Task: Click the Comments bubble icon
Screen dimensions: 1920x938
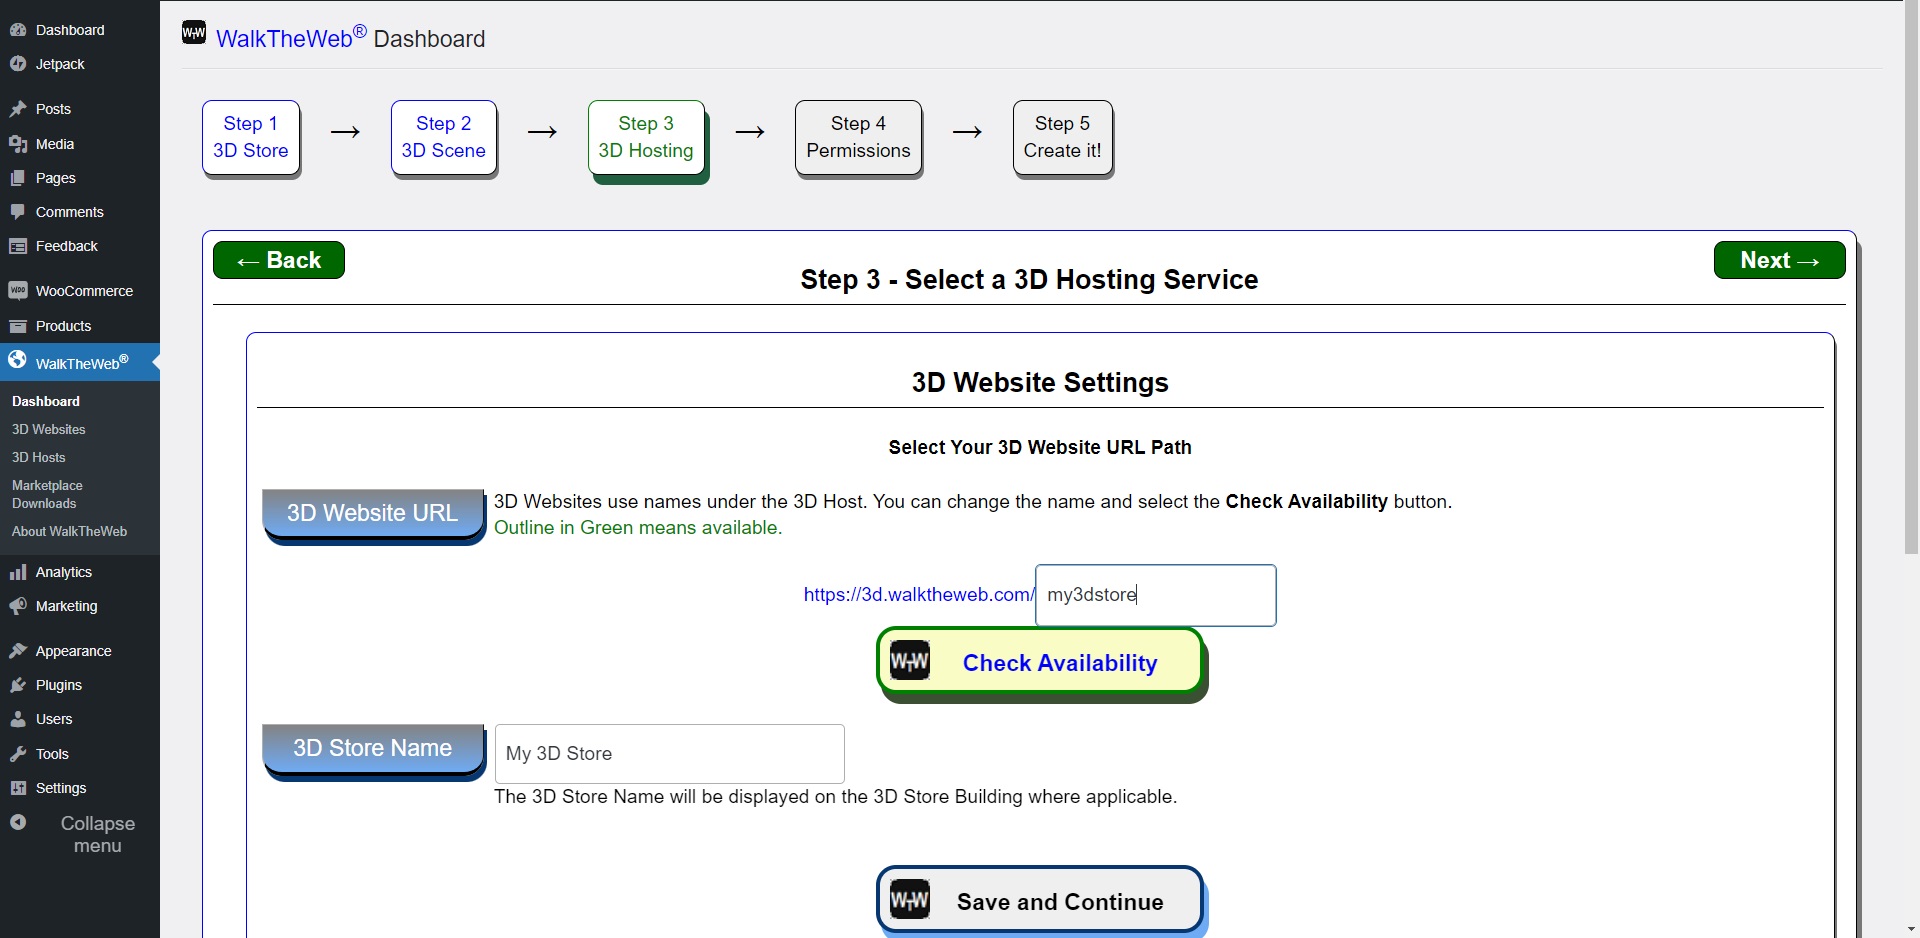Action: click(18, 212)
